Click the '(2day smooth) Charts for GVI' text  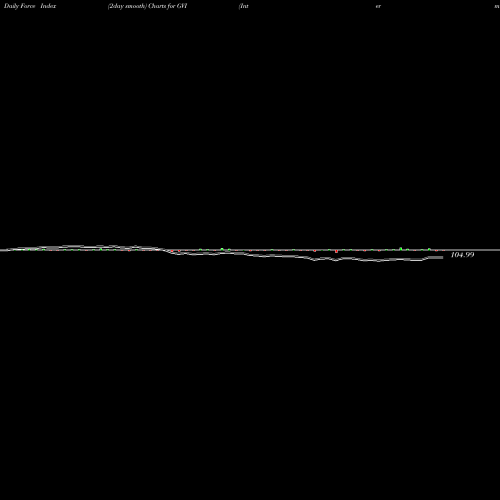[147, 6]
